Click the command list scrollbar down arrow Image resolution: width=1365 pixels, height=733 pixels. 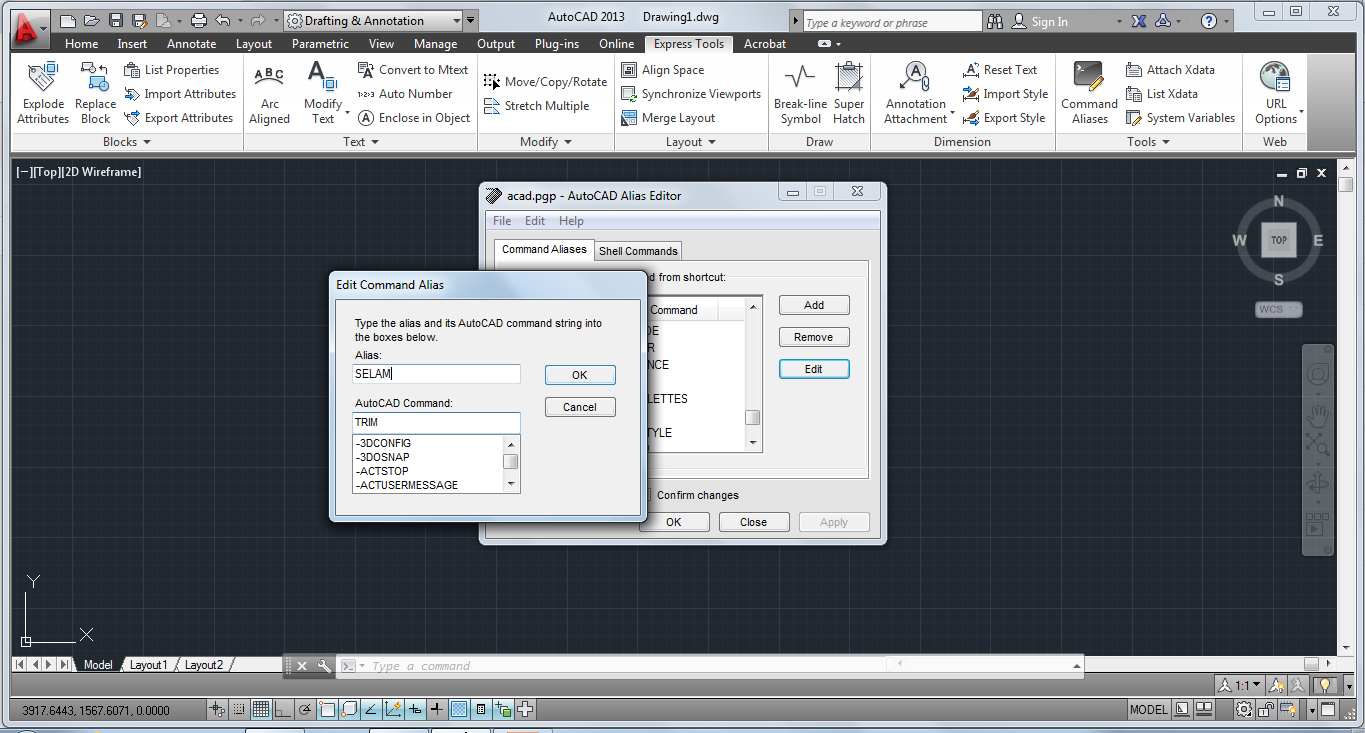[x=511, y=485]
